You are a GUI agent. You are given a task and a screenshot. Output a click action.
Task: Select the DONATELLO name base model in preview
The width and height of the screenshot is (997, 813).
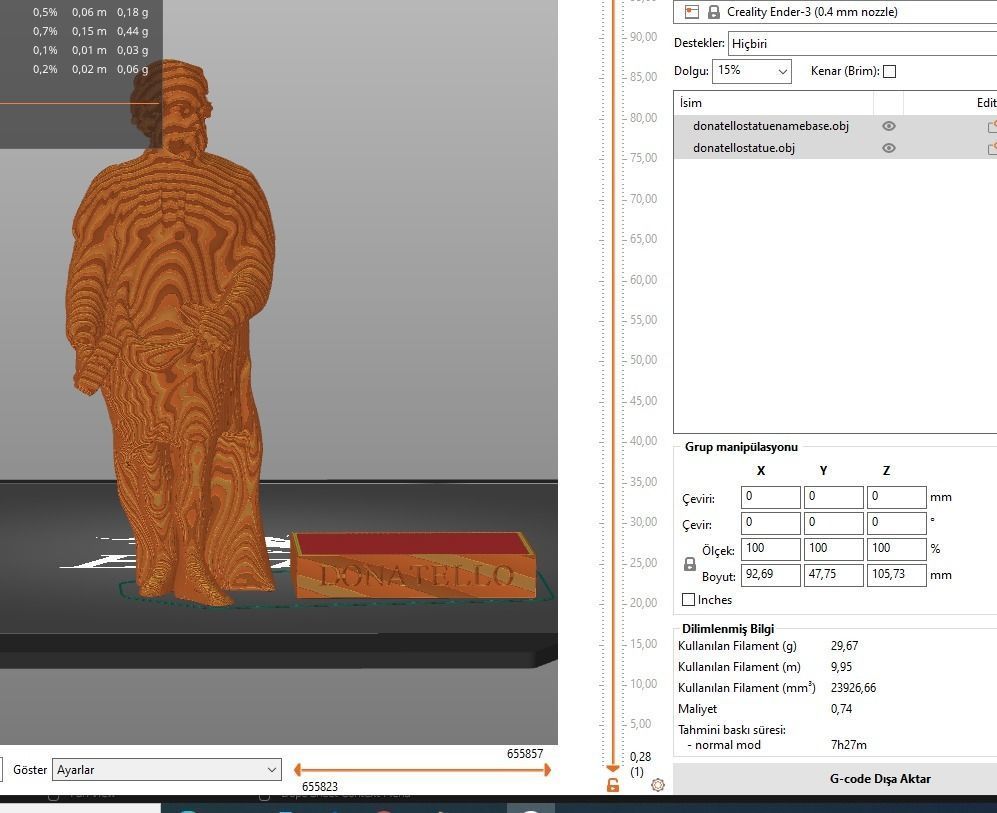click(414, 565)
